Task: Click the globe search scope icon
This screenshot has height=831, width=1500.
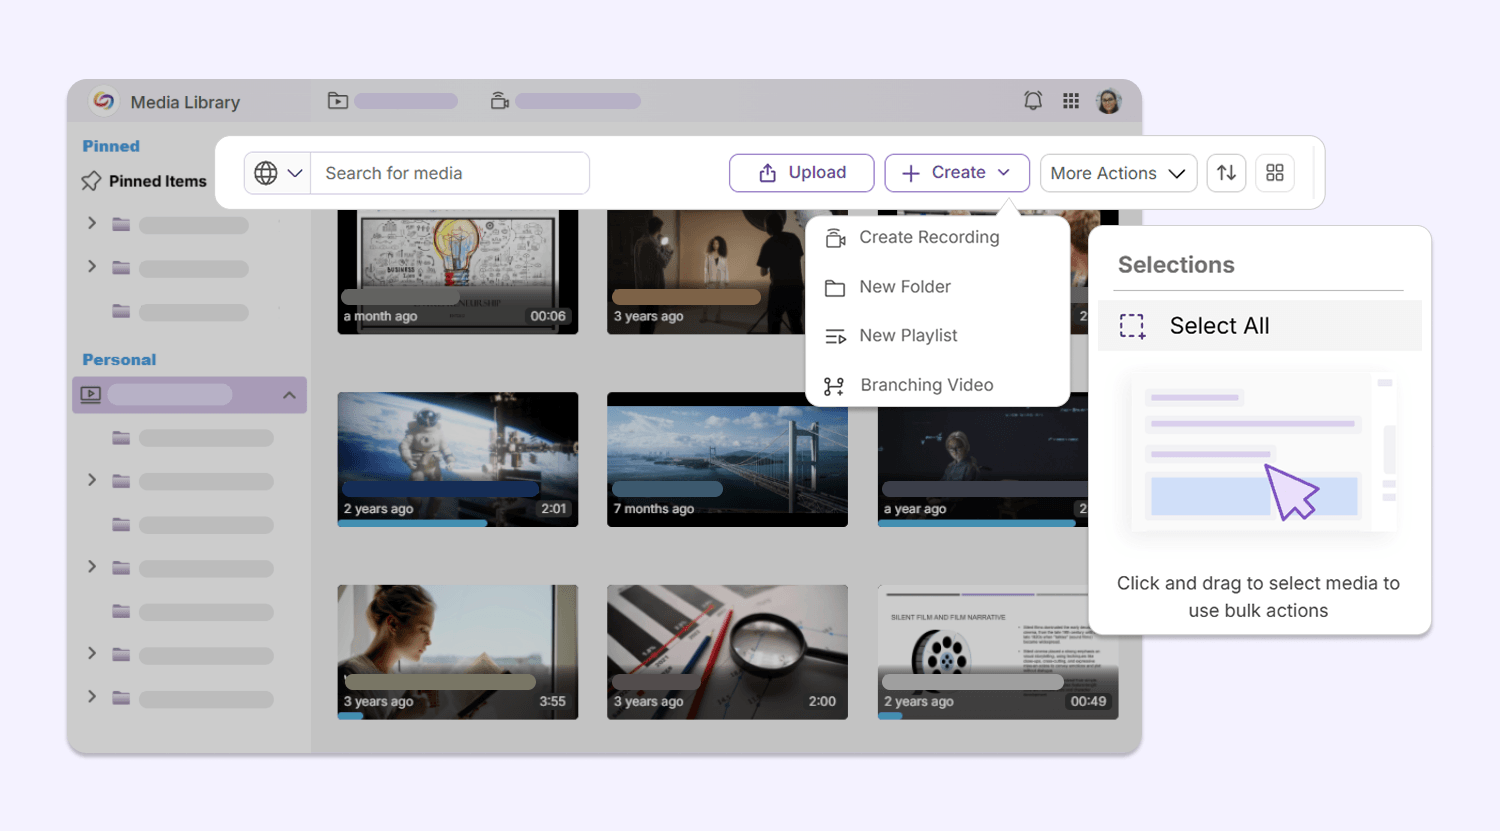Action: click(x=266, y=173)
